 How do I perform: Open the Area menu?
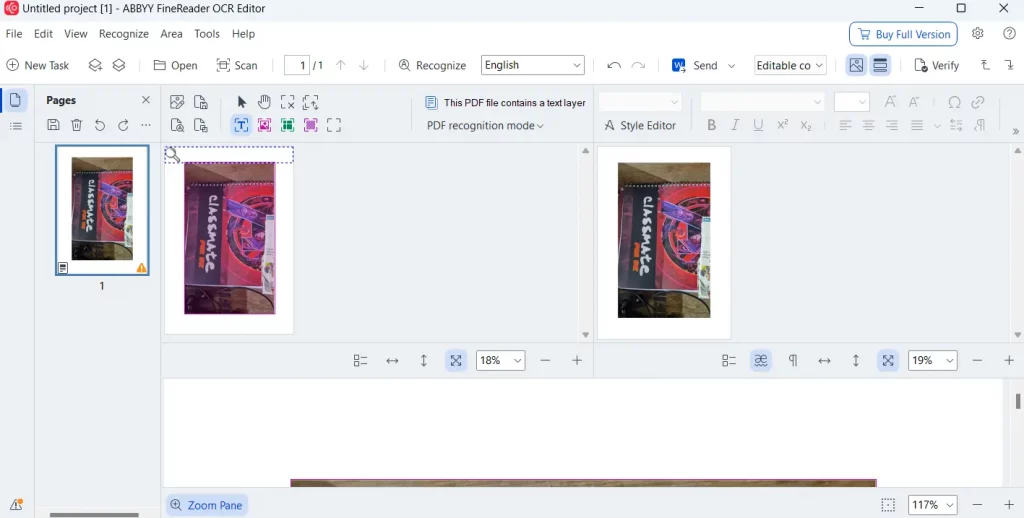pos(171,34)
